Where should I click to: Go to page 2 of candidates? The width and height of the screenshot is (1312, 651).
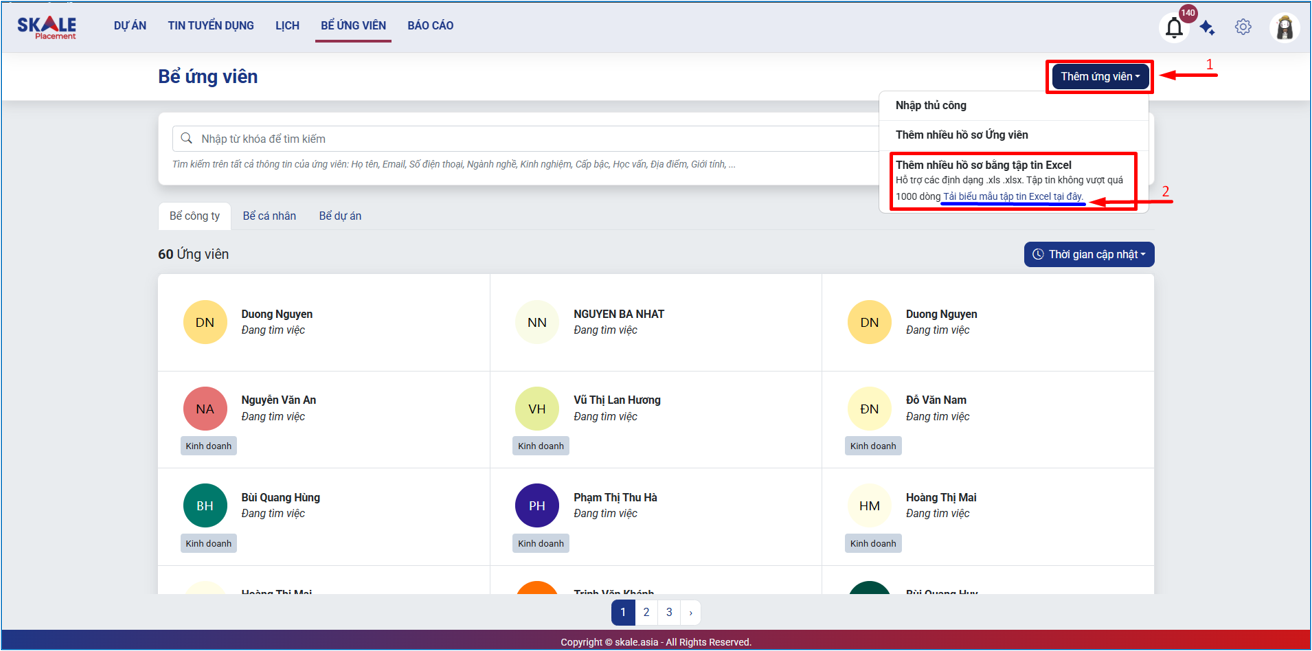[x=646, y=612]
